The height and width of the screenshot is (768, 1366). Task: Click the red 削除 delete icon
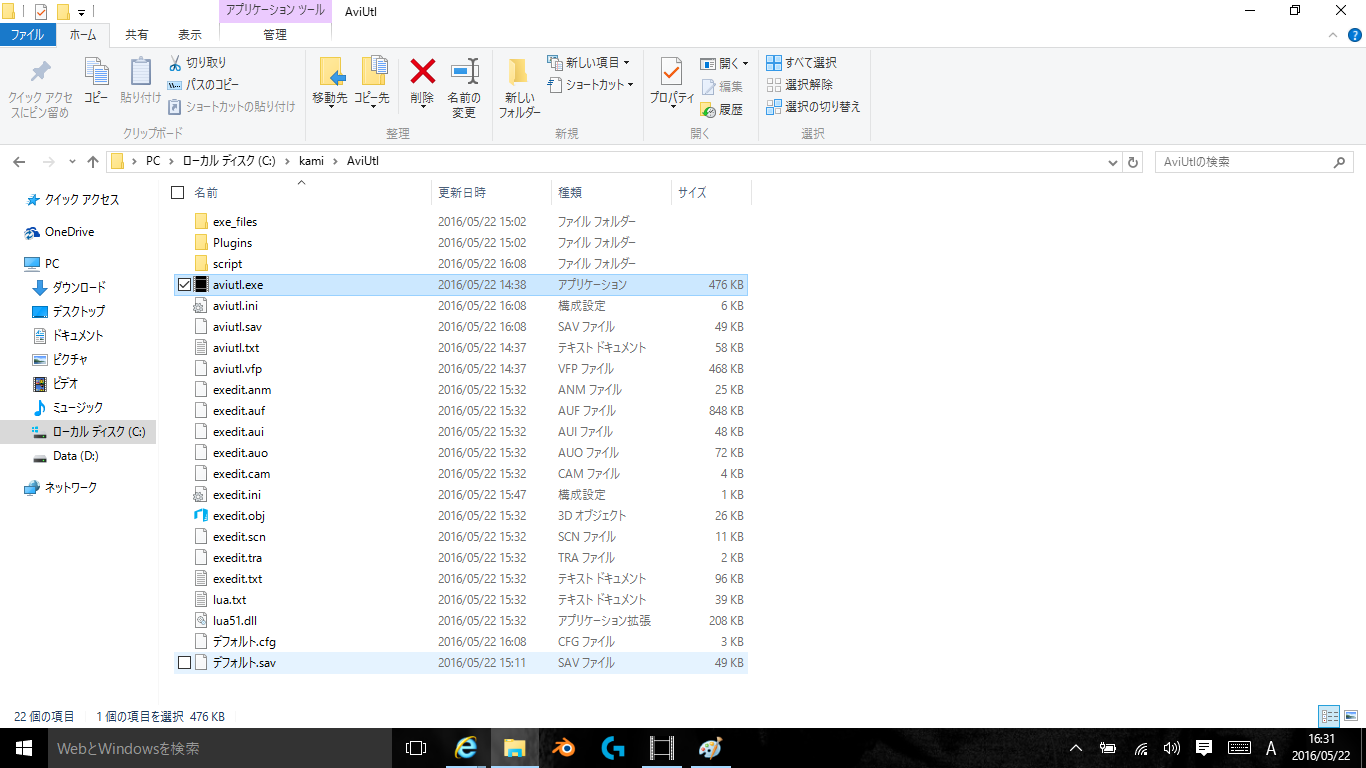423,72
